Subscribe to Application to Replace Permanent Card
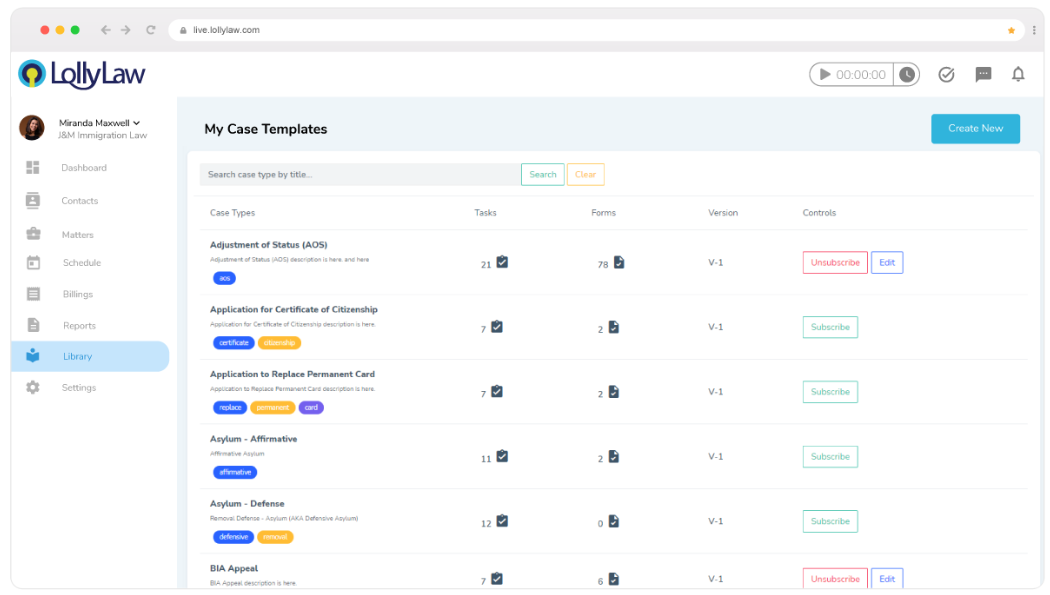The width and height of the screenshot is (1050, 595). coord(830,392)
